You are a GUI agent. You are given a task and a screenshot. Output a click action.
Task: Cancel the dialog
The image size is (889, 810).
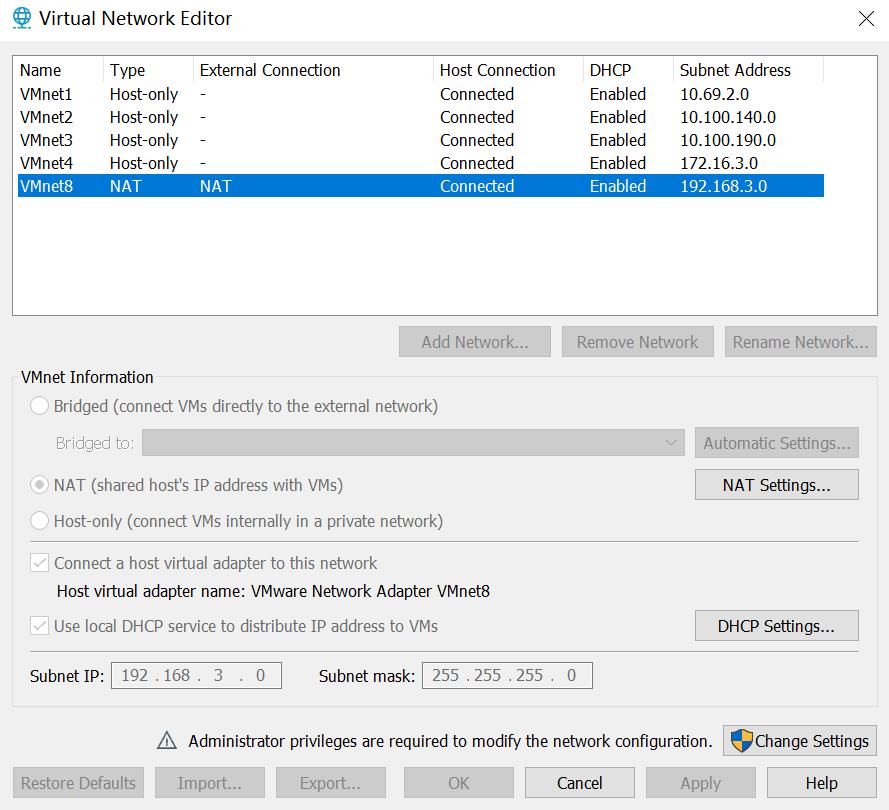[579, 783]
